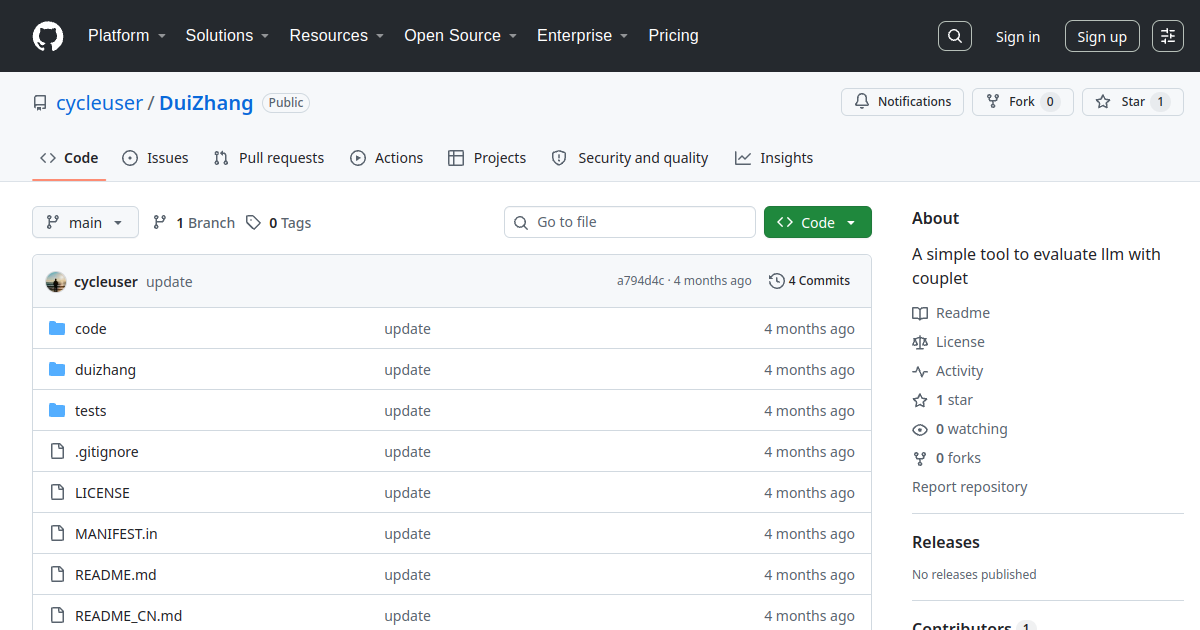Click the tests folder icon

[x=57, y=411]
